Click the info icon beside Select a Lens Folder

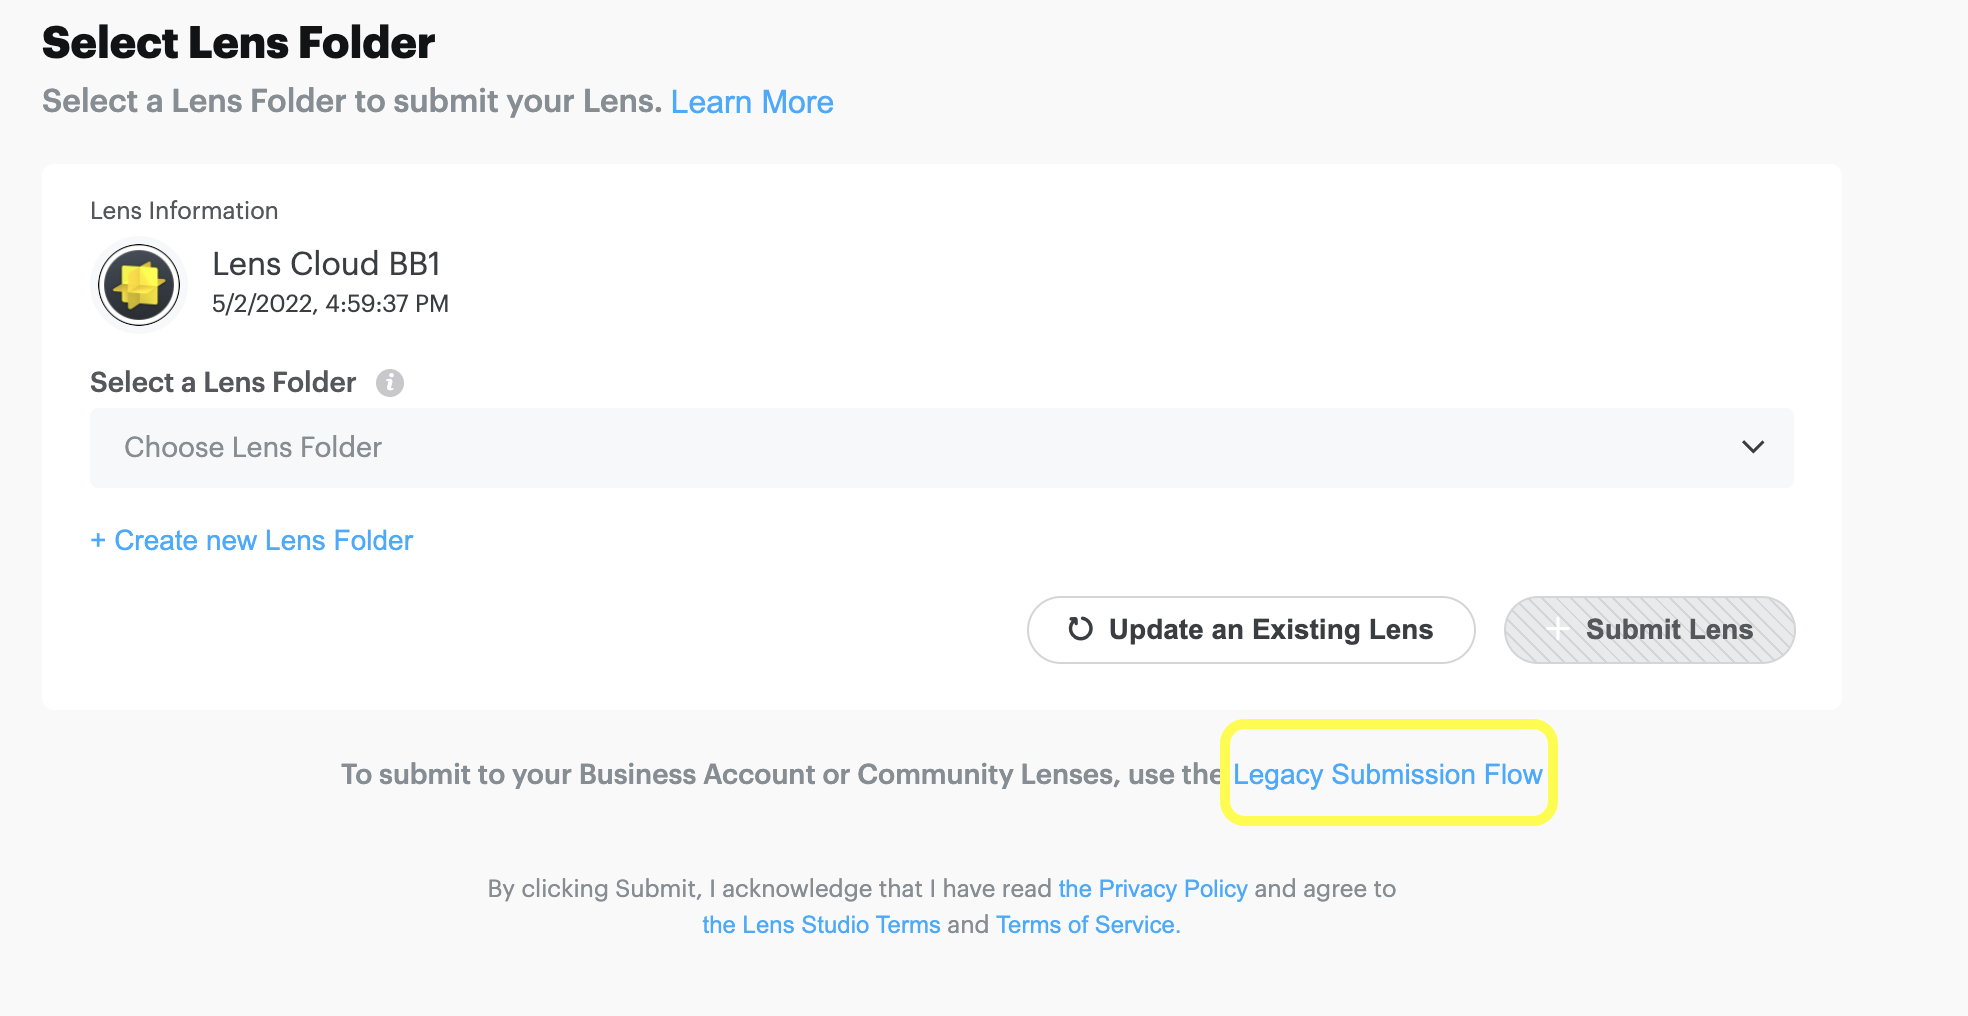(389, 383)
